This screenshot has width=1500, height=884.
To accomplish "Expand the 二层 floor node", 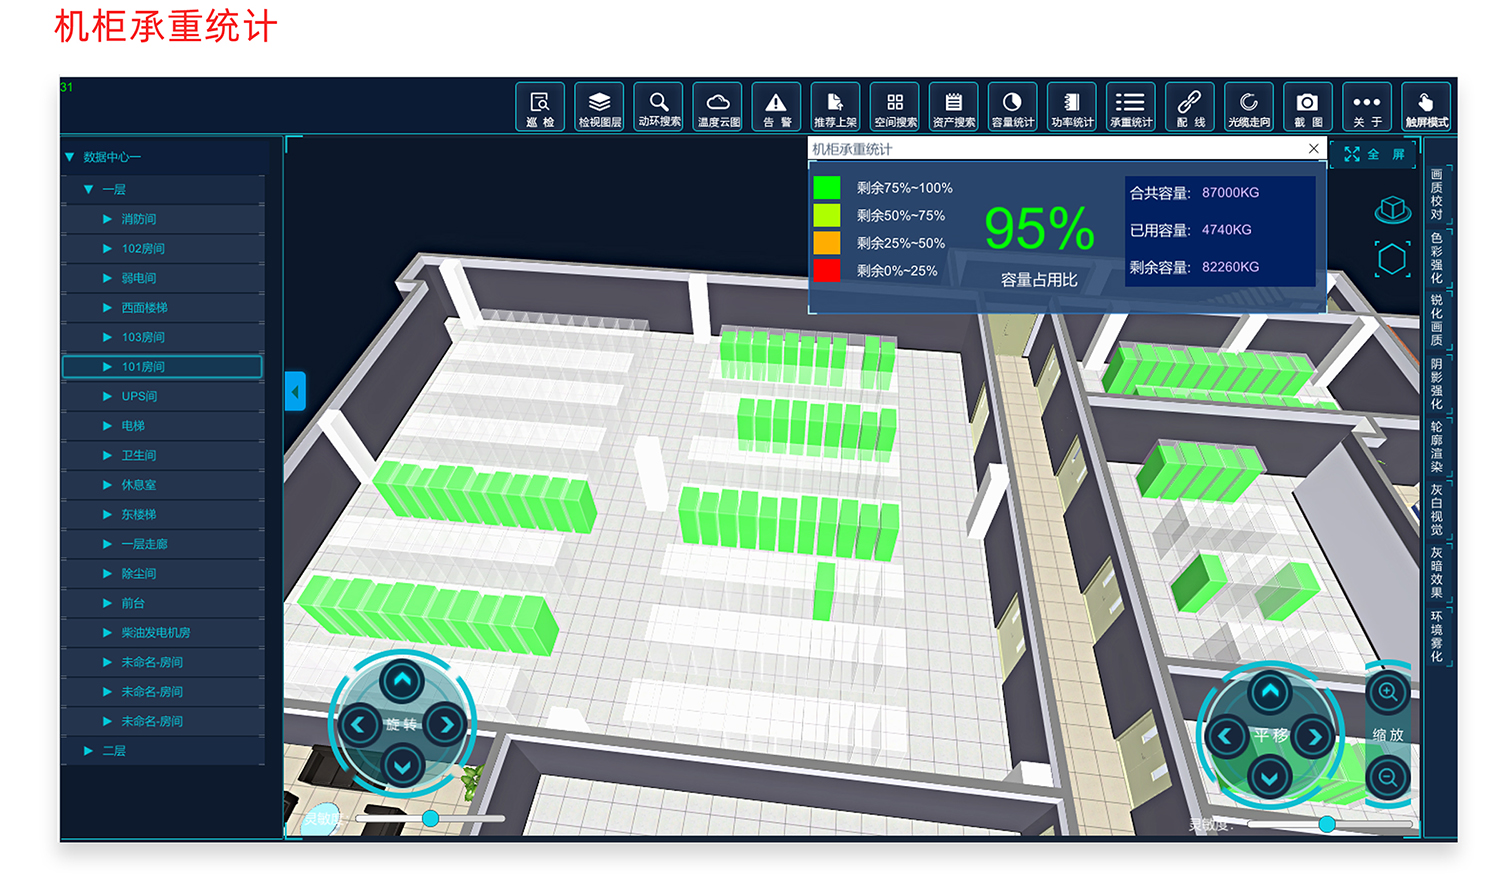I will 89,751.
